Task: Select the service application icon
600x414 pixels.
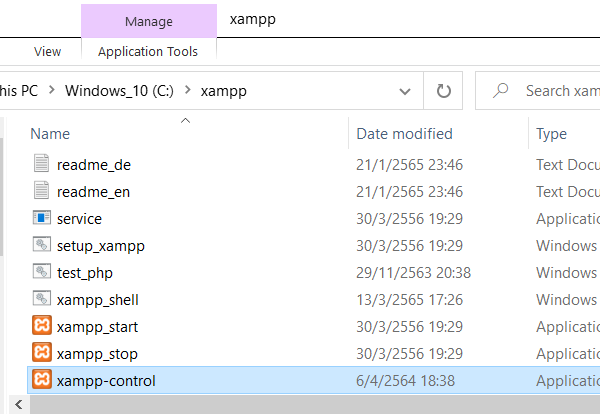Action: [x=41, y=218]
